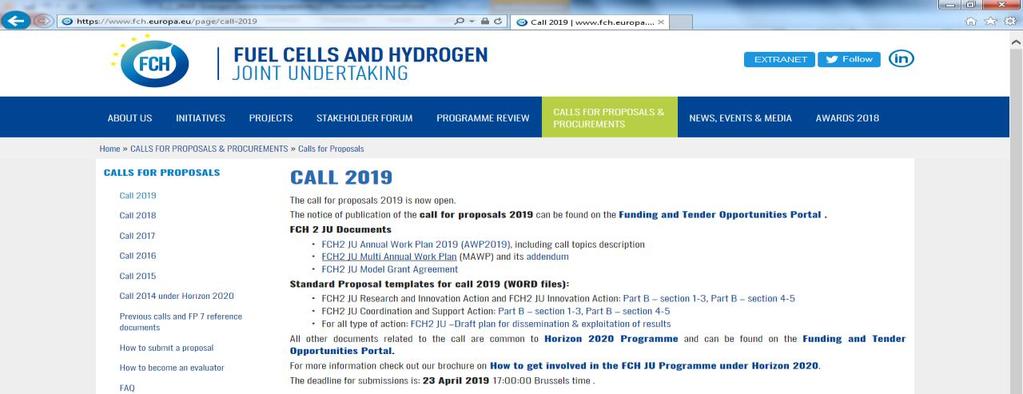The width and height of the screenshot is (1023, 394).
Task: Open the MAWP addendum link
Action: 547,257
